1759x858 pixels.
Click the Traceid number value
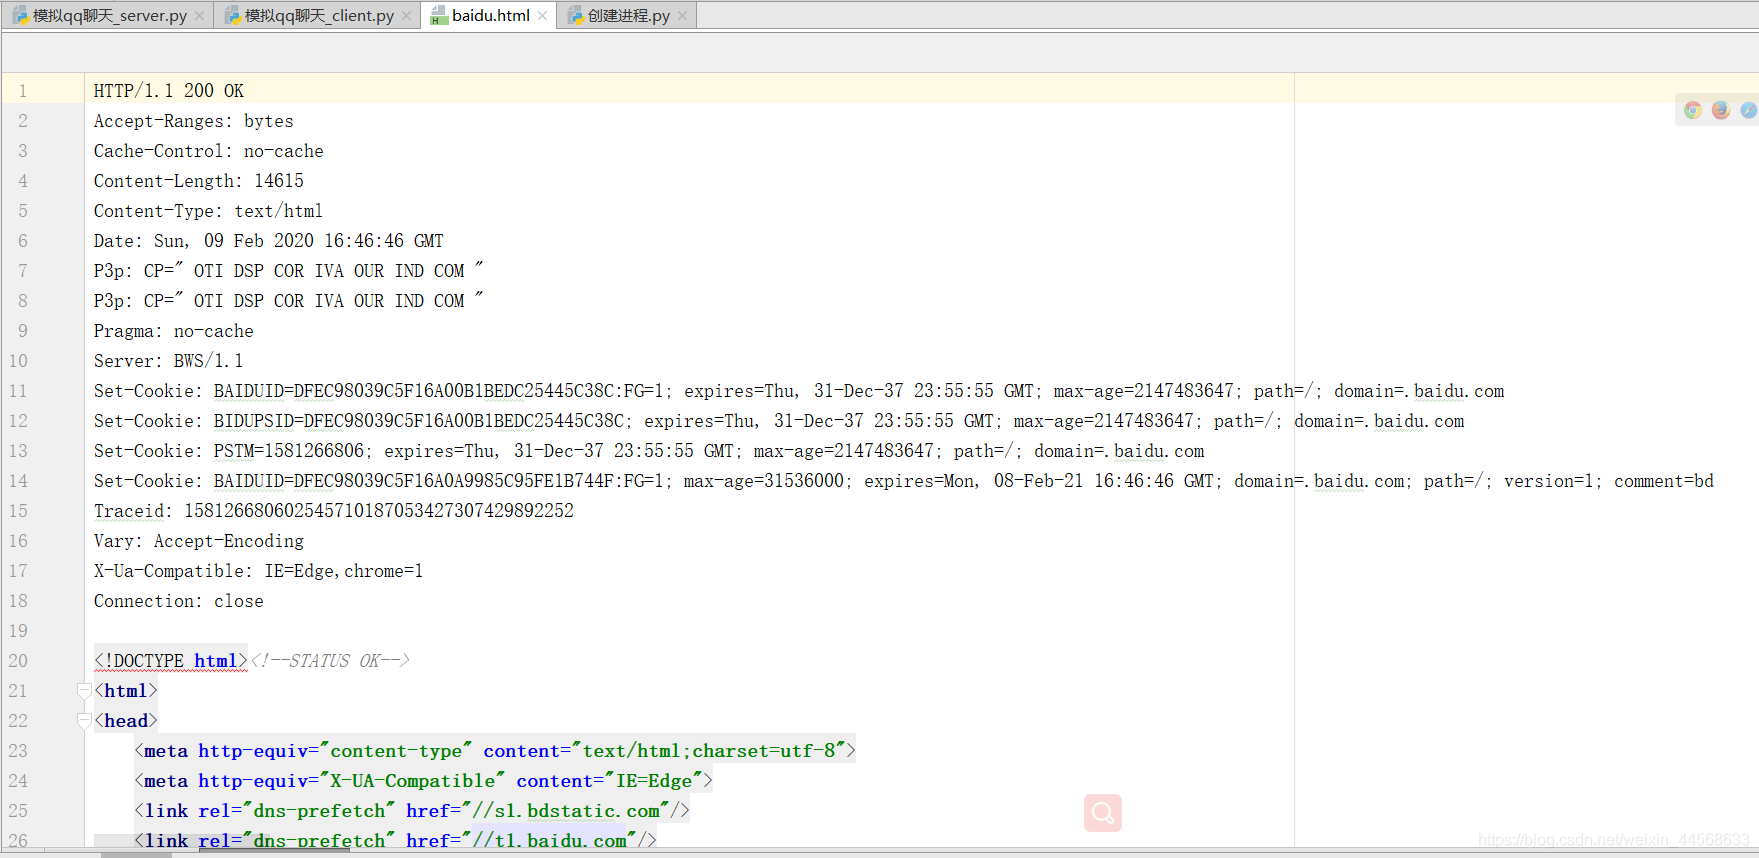[379, 511]
